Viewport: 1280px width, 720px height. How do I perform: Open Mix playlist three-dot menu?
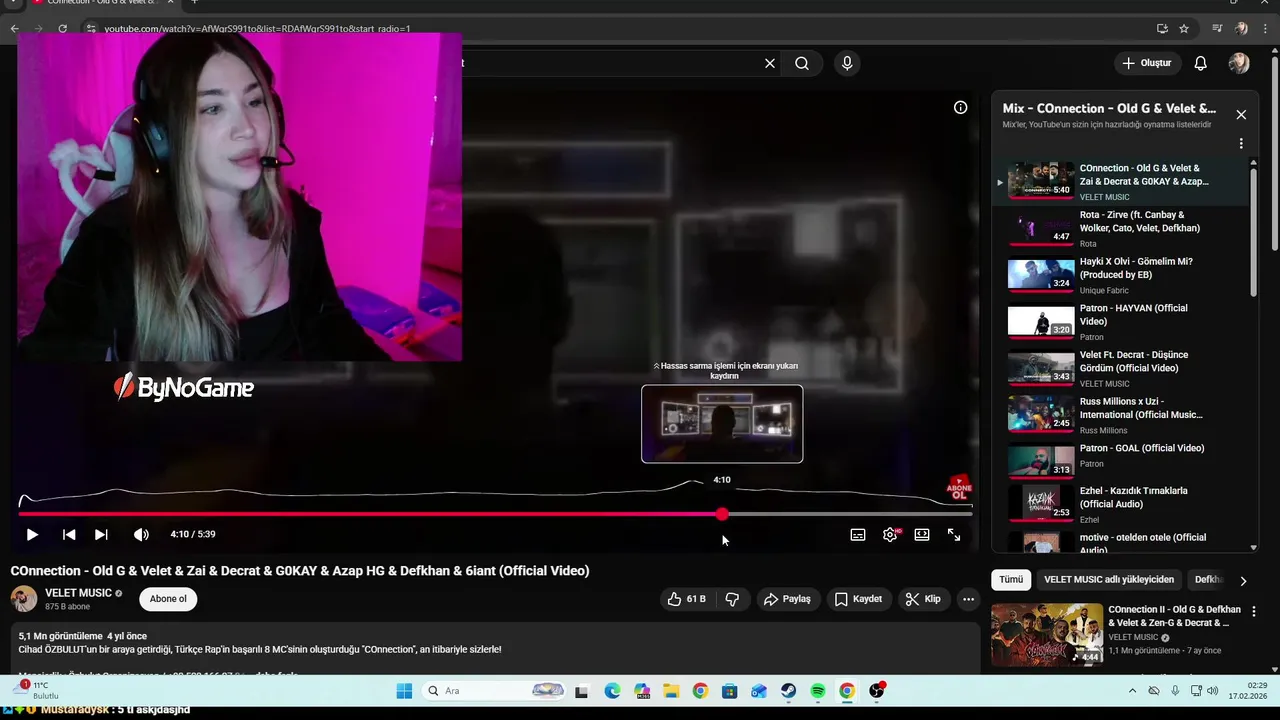pyautogui.click(x=1241, y=144)
